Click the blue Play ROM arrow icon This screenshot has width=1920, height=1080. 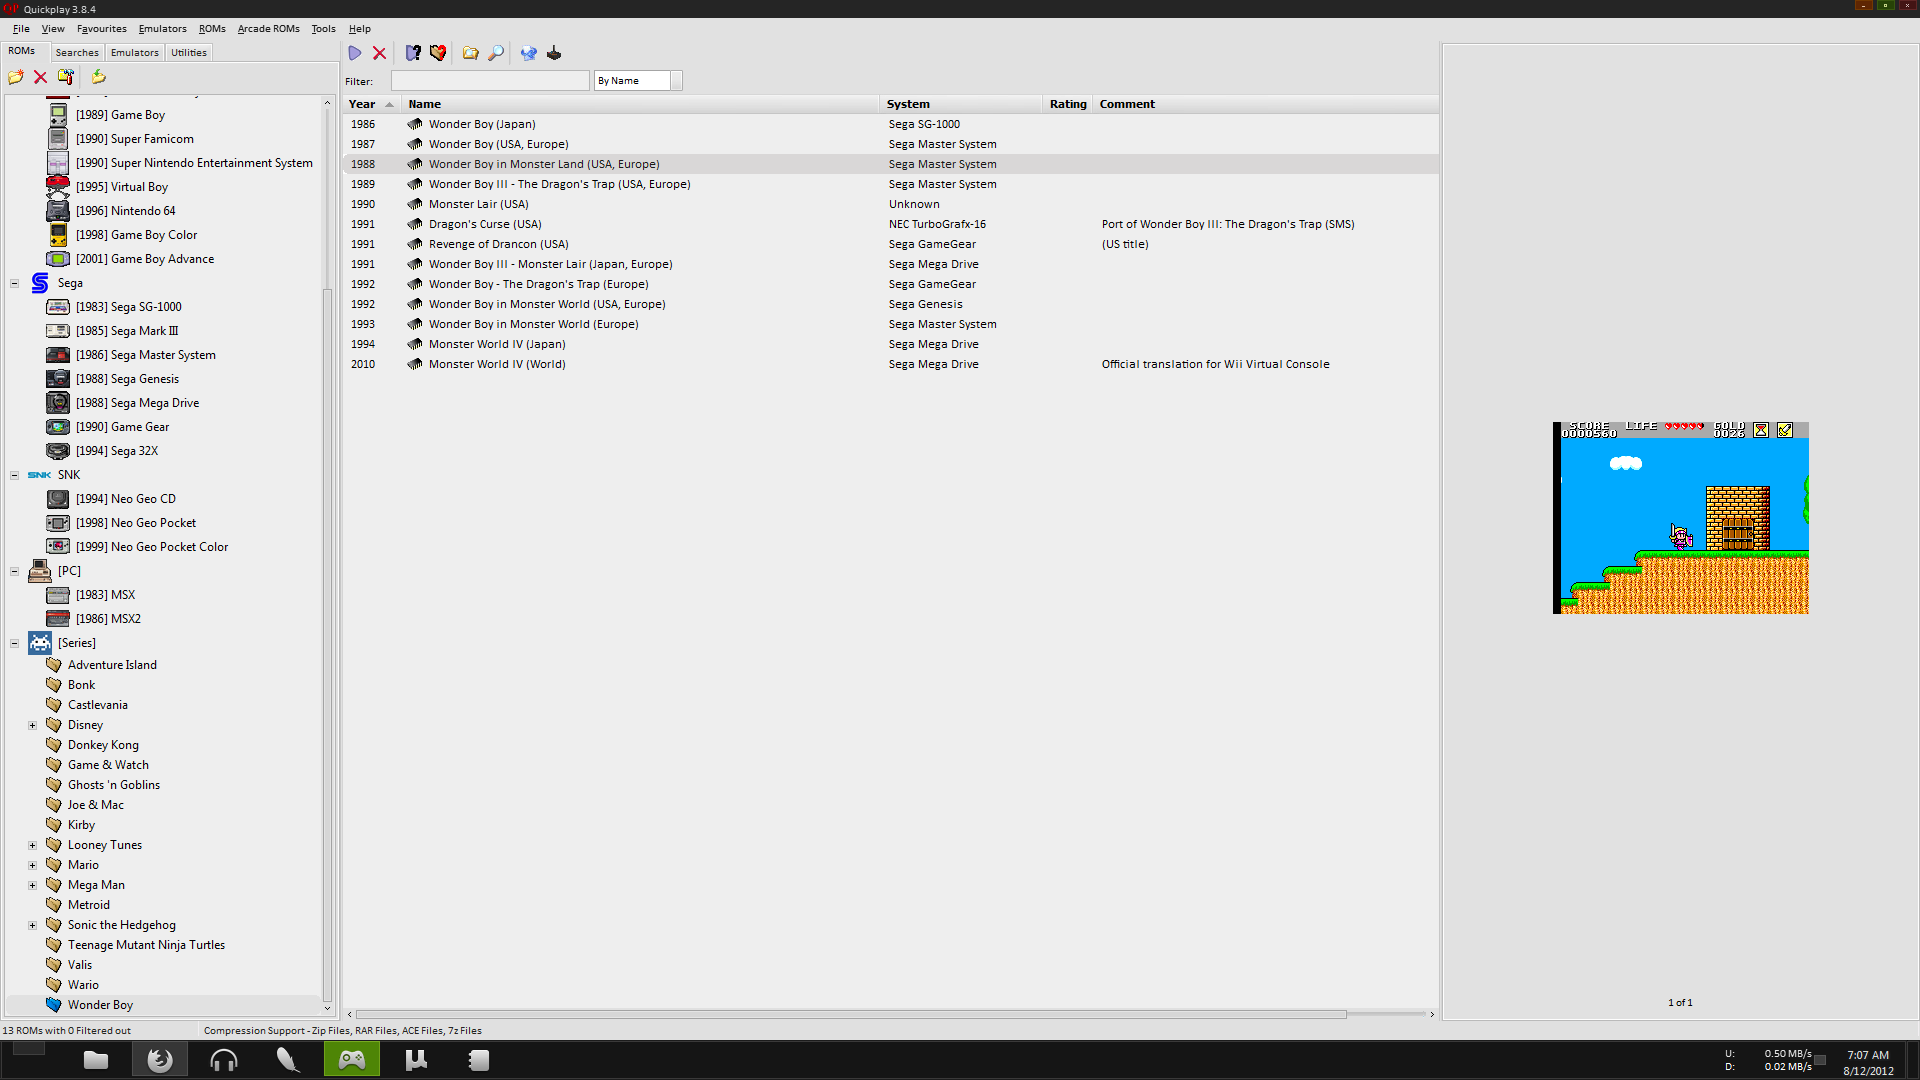[355, 53]
